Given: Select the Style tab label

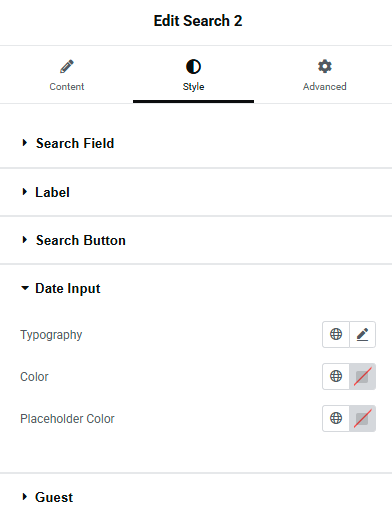Looking at the screenshot, I should (193, 87).
